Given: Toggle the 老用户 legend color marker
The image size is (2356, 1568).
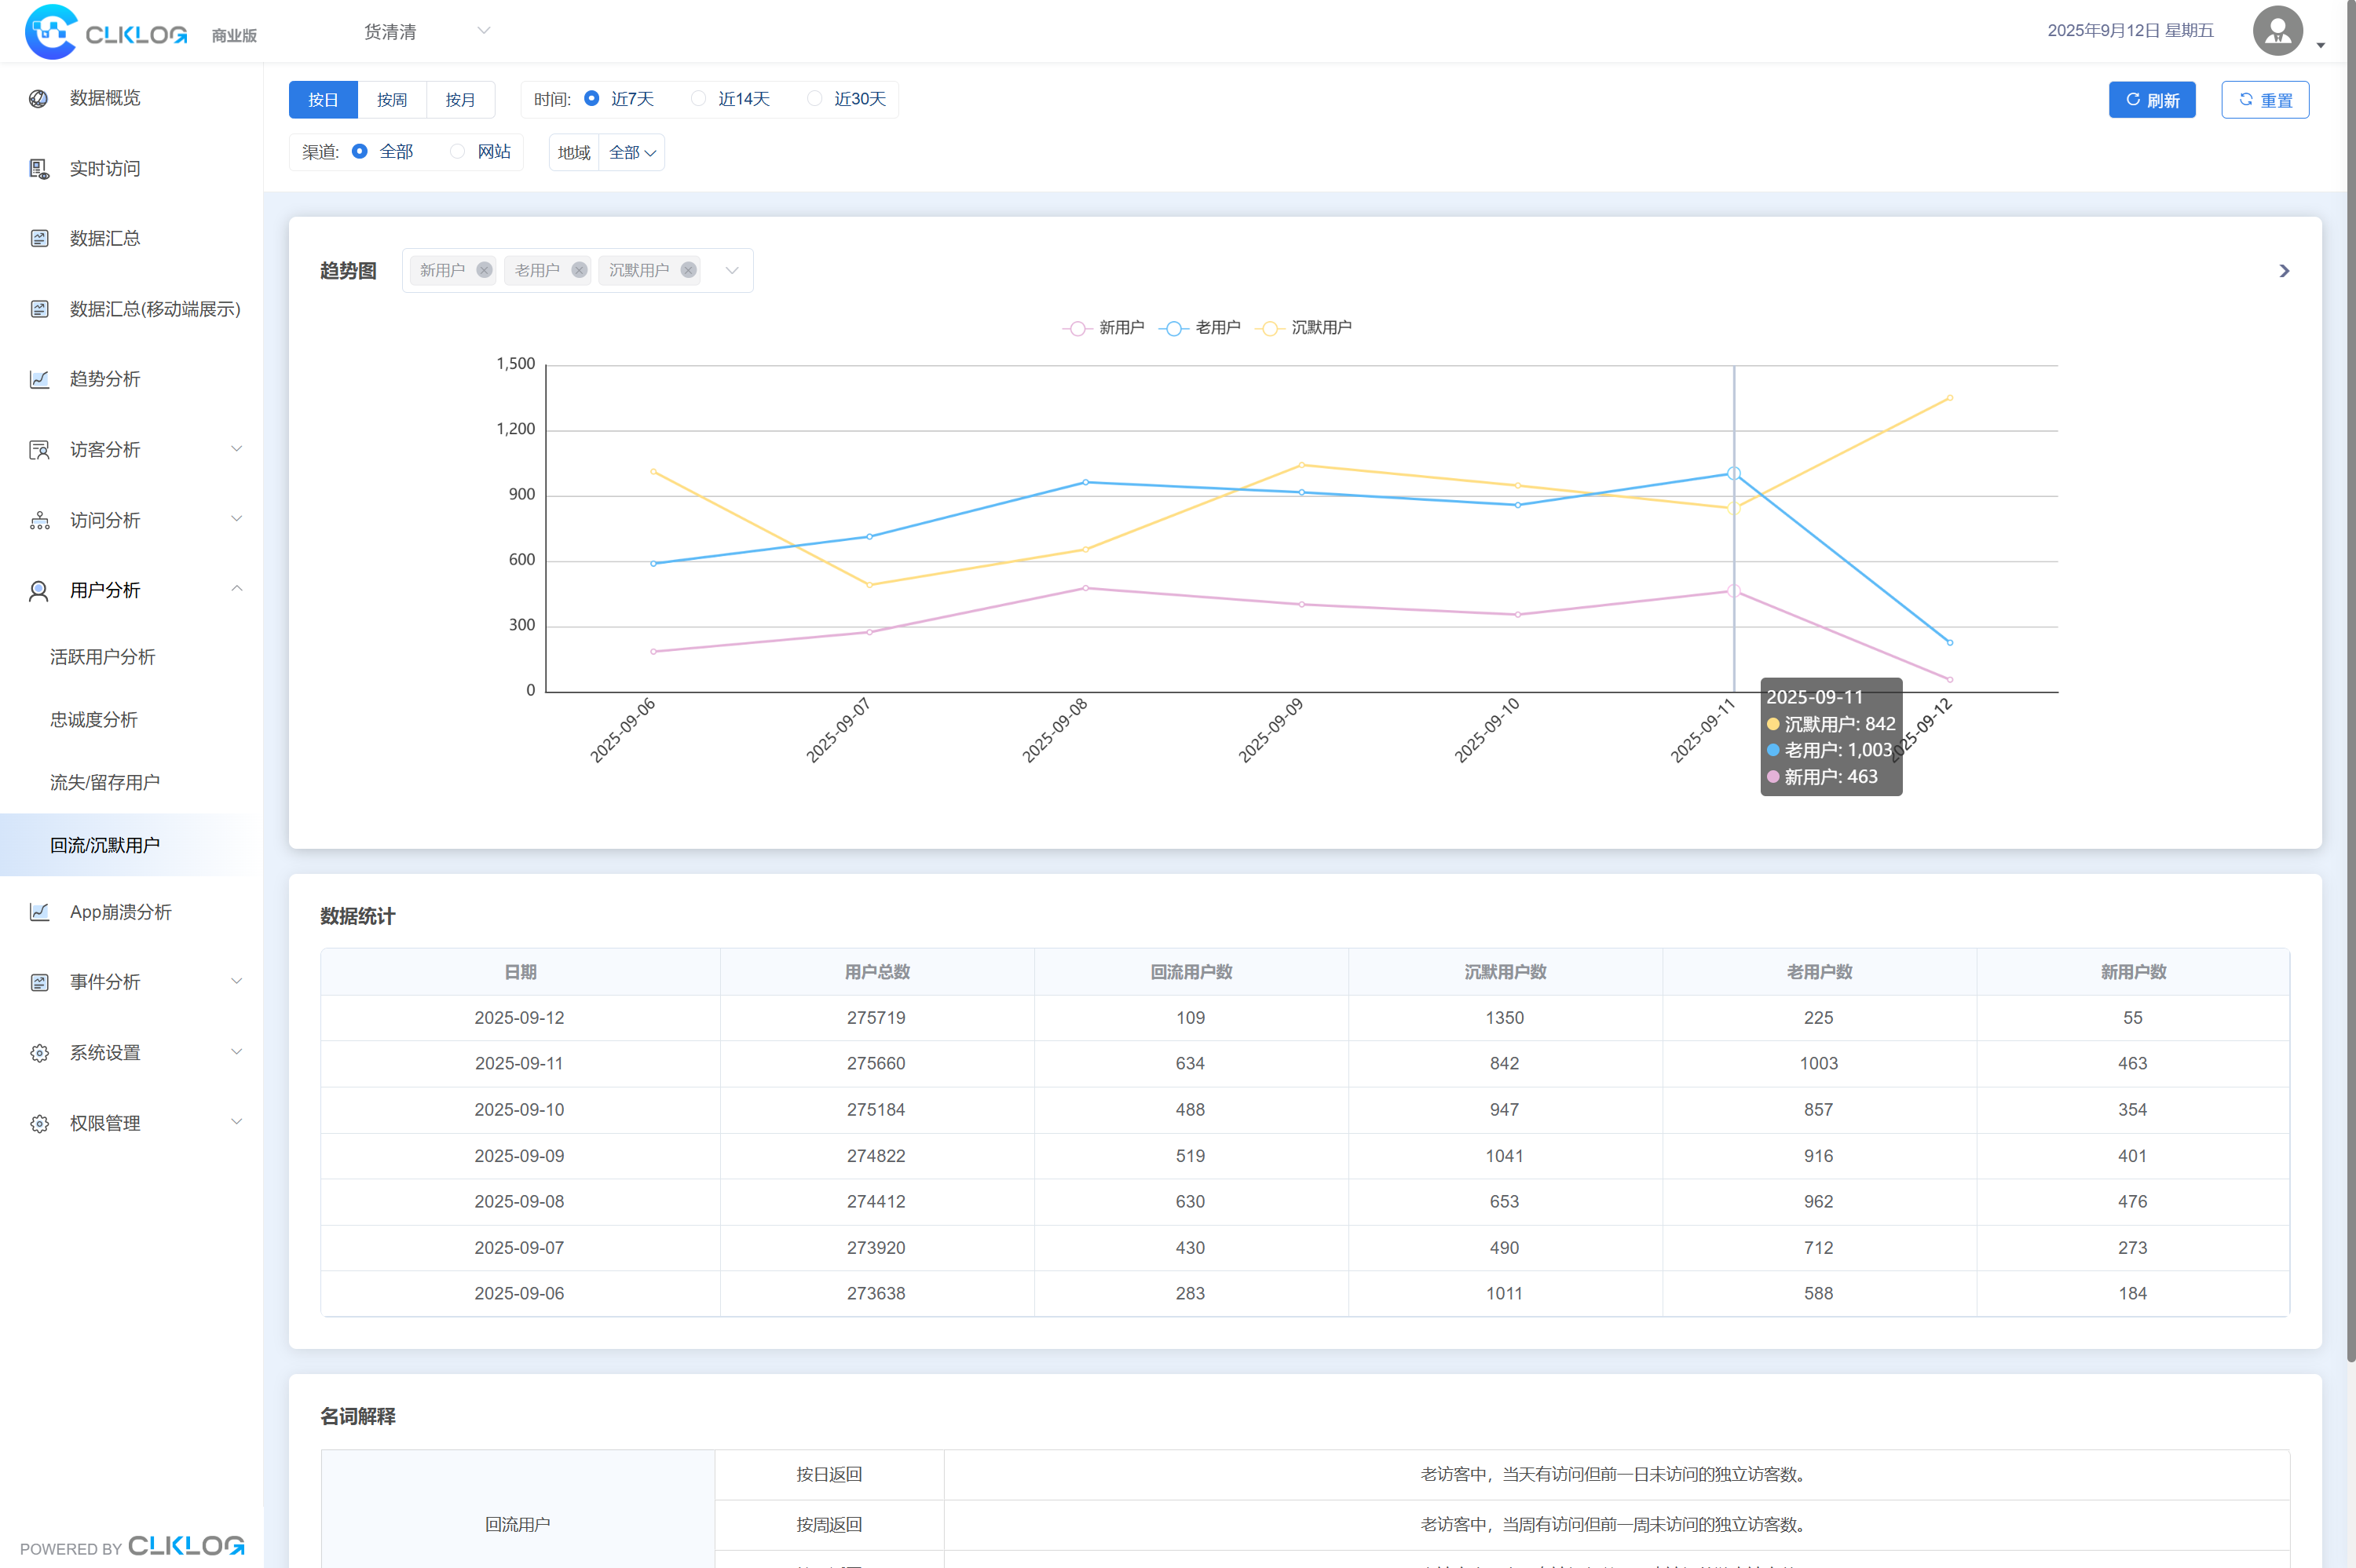Looking at the screenshot, I should point(1173,328).
